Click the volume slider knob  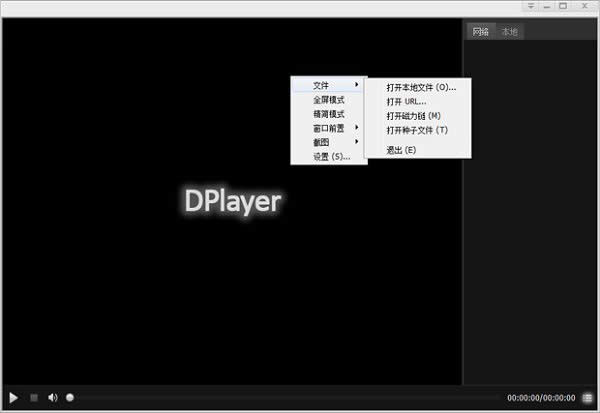point(70,398)
